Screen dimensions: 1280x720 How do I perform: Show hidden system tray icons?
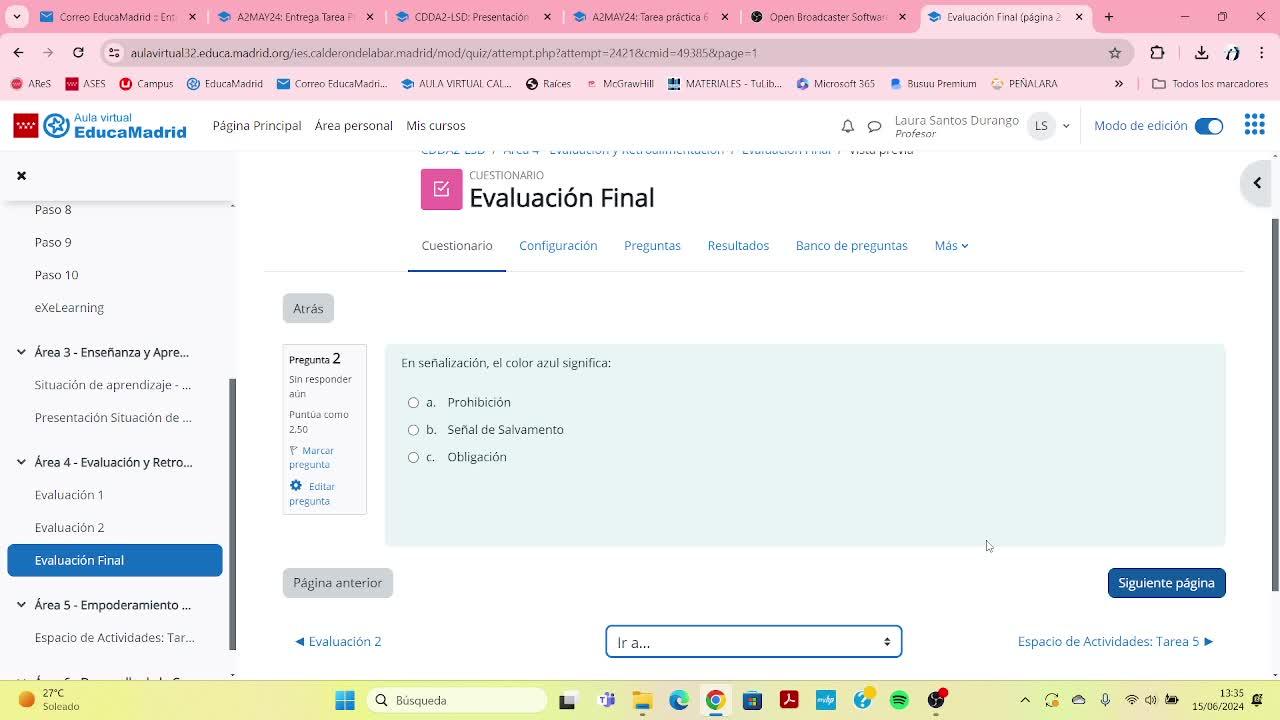1025,700
